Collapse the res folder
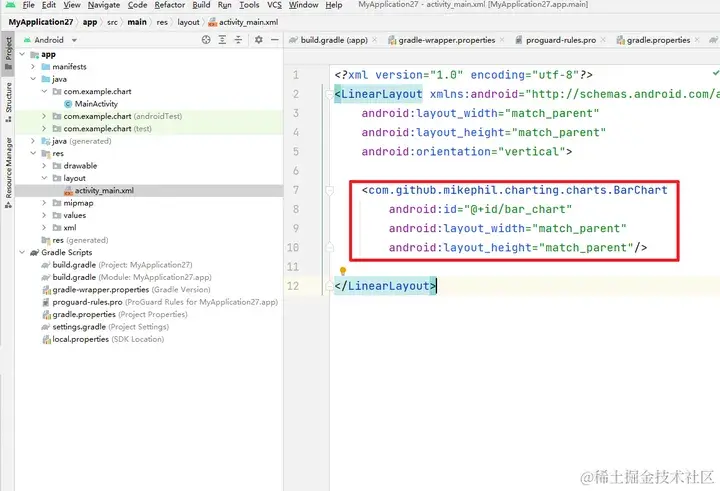Image resolution: width=720 pixels, height=491 pixels. tap(33, 153)
